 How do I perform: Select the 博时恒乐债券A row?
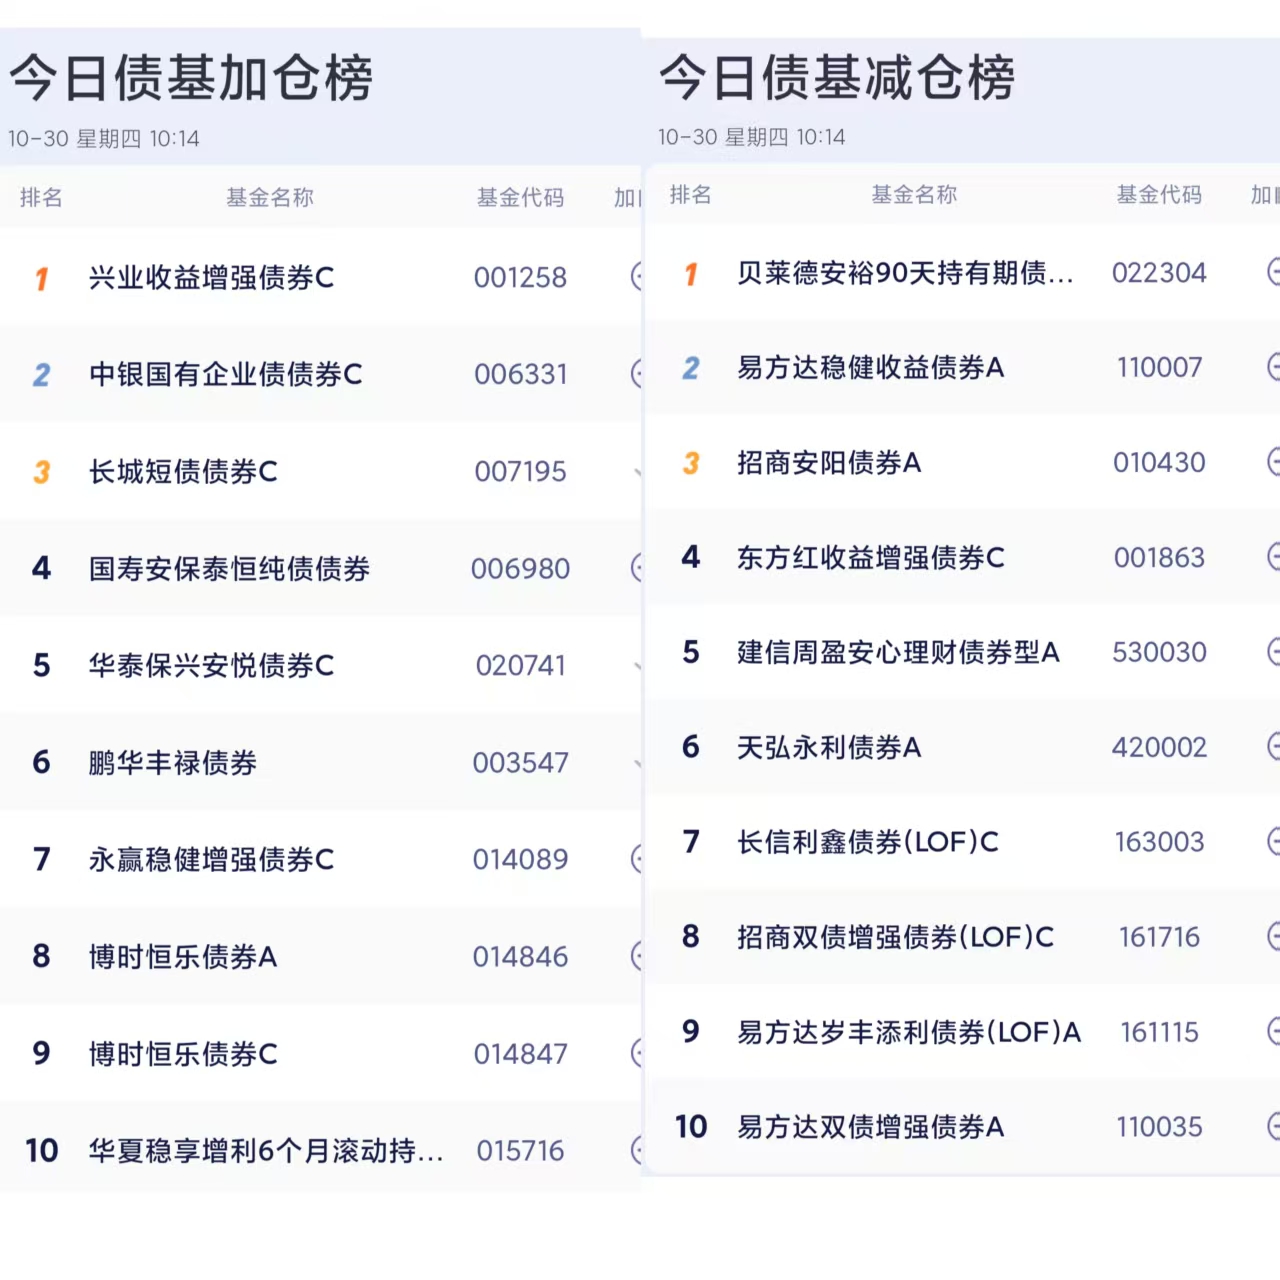[x=320, y=956]
